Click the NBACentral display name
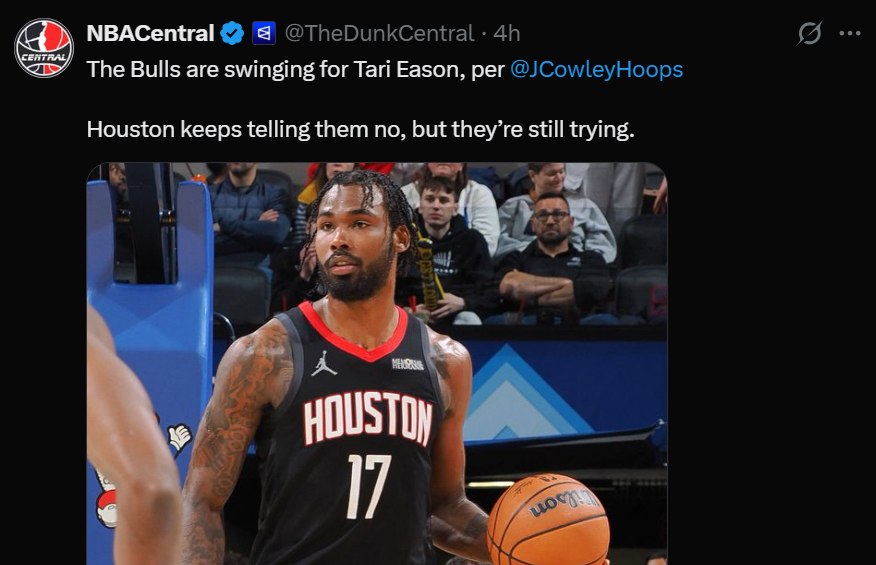This screenshot has width=876, height=565. click(150, 34)
